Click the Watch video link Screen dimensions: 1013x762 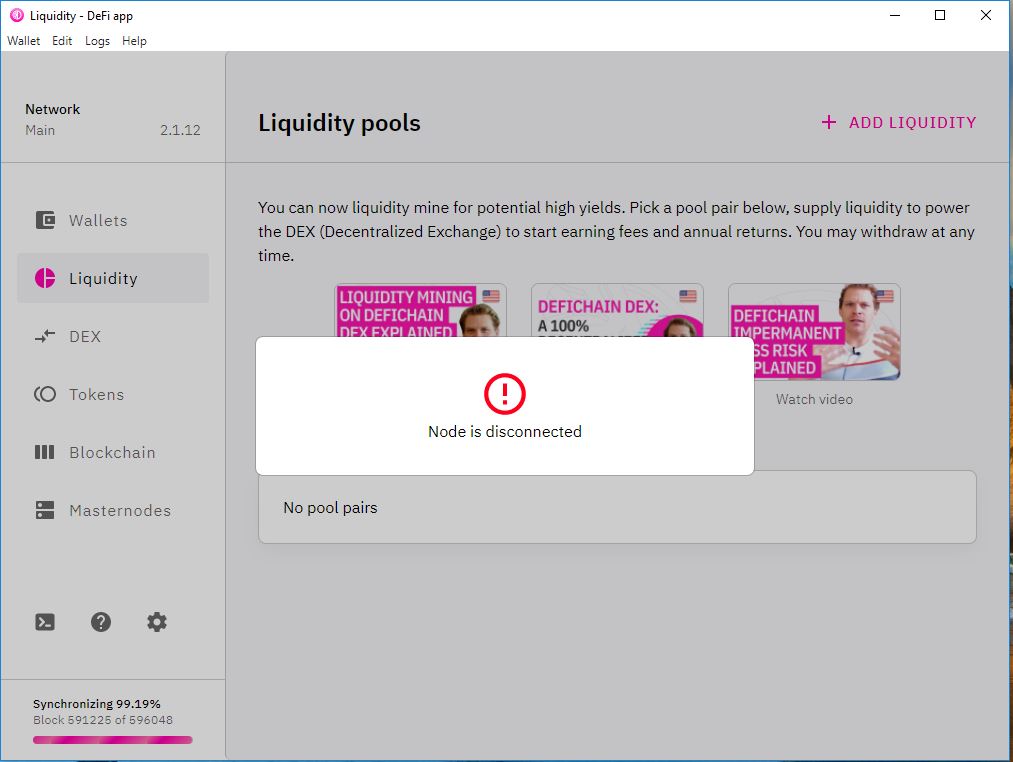[x=814, y=399]
